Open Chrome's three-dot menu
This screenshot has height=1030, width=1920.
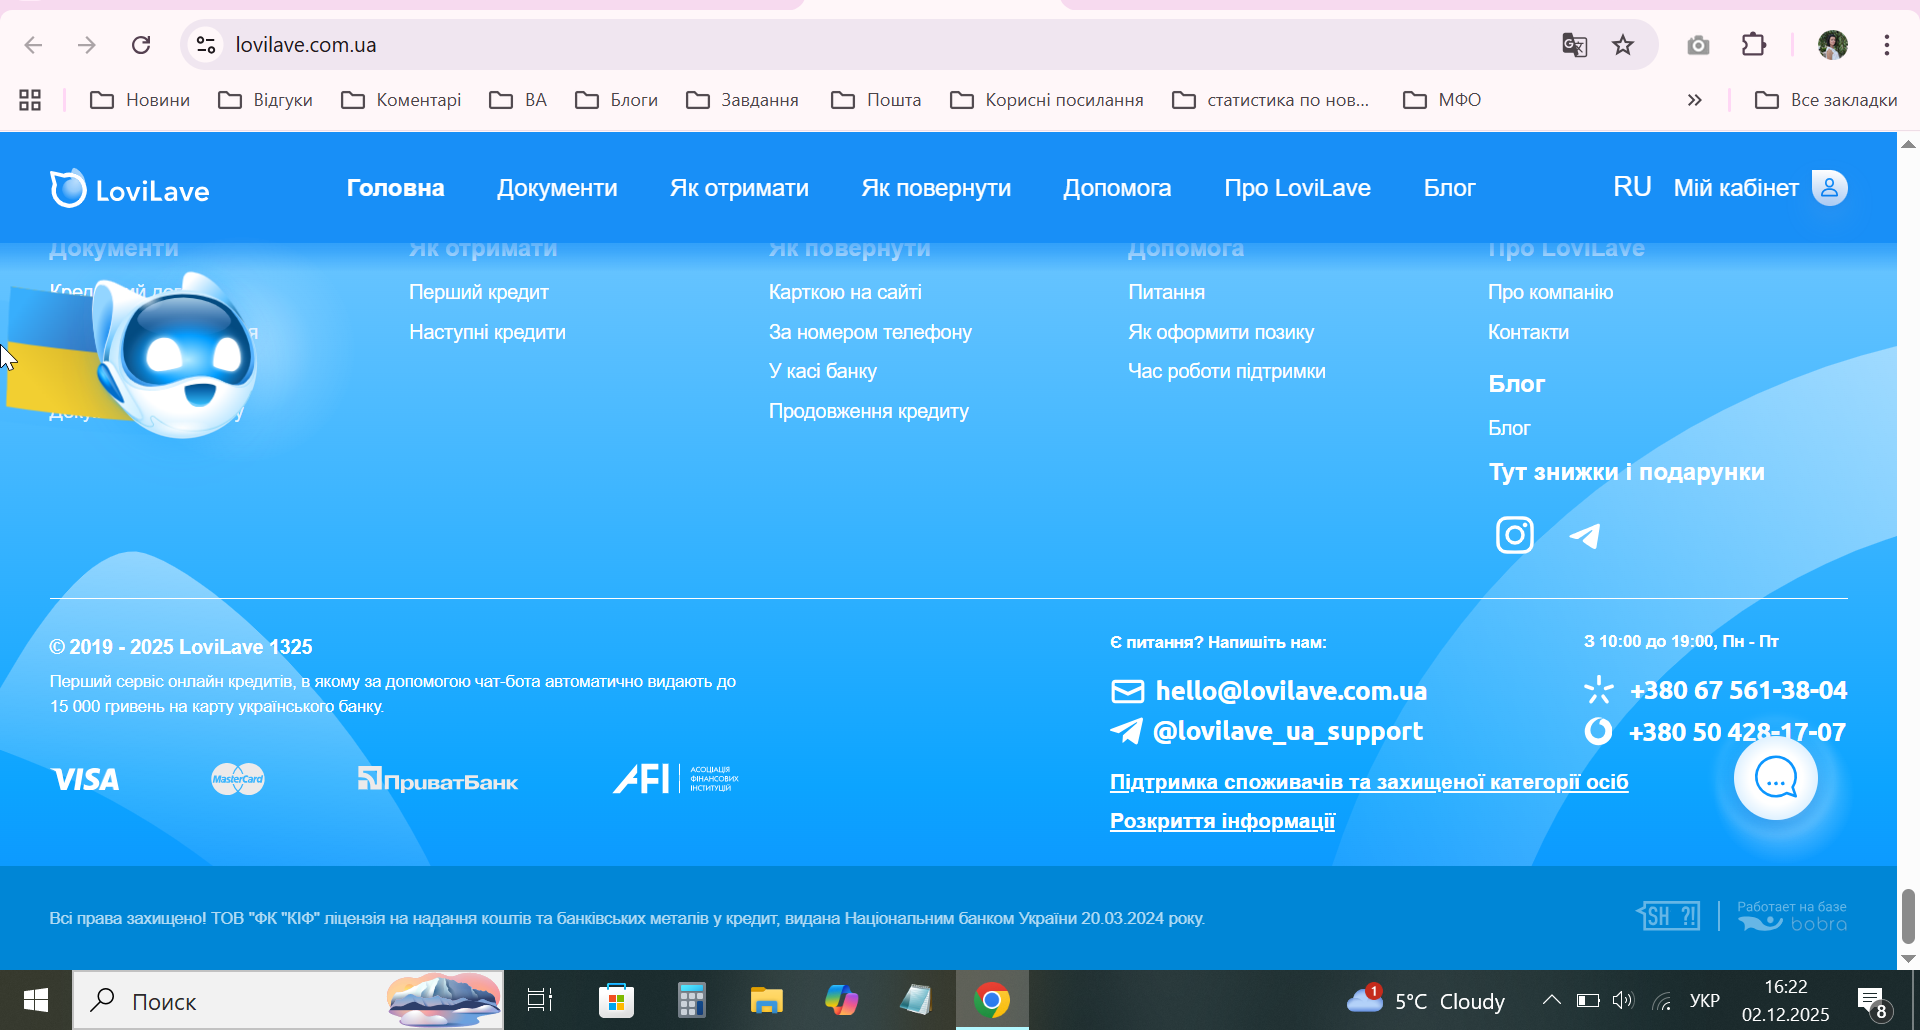click(x=1887, y=45)
